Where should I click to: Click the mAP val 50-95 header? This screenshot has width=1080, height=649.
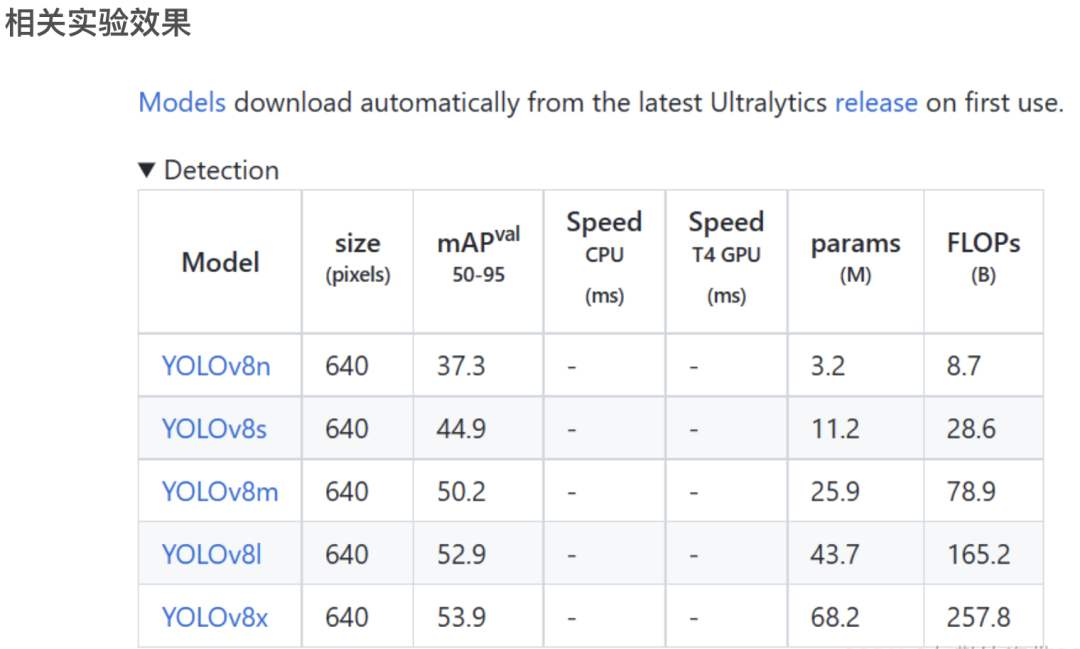[x=479, y=254]
